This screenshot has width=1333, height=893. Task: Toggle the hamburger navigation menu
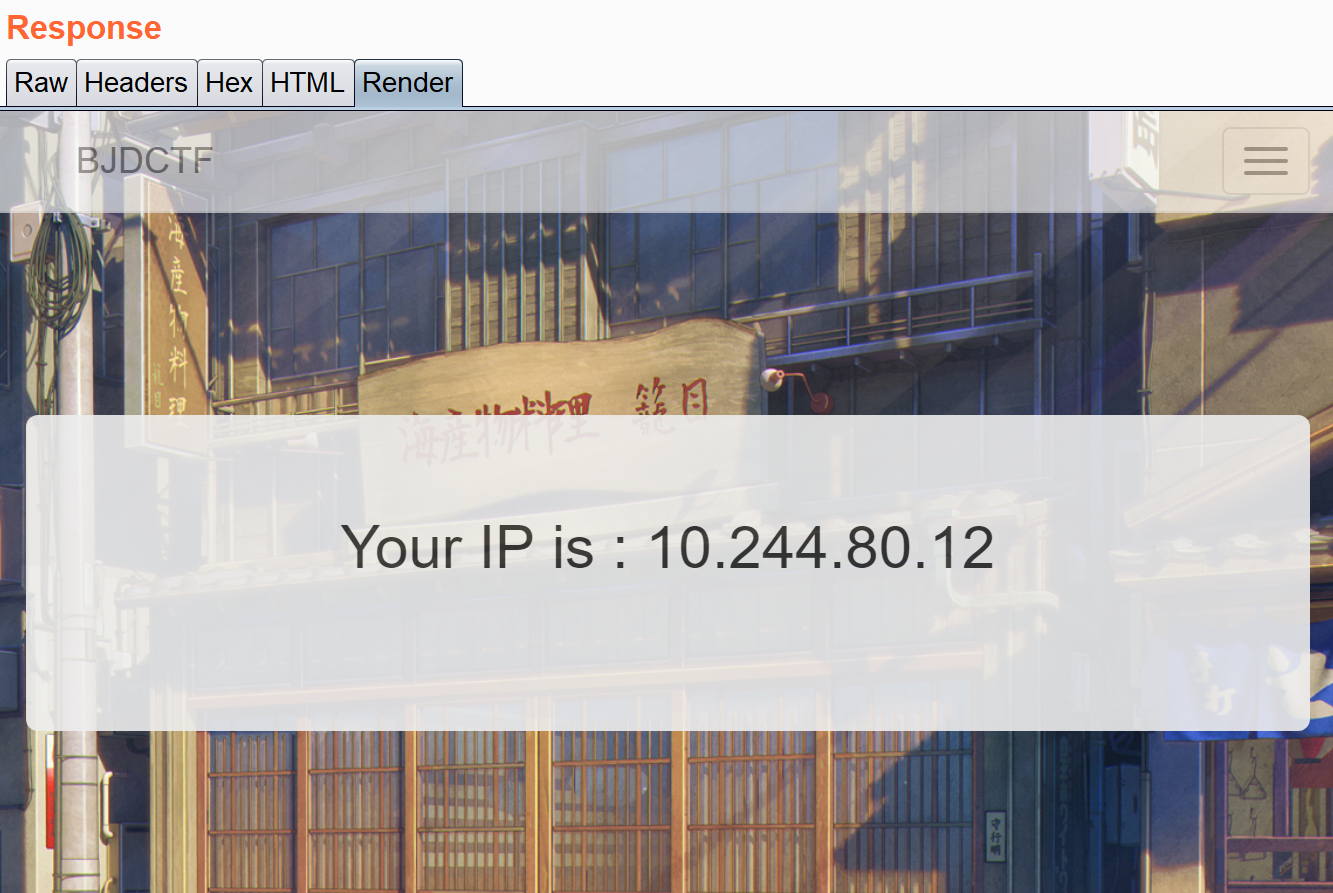tap(1265, 161)
